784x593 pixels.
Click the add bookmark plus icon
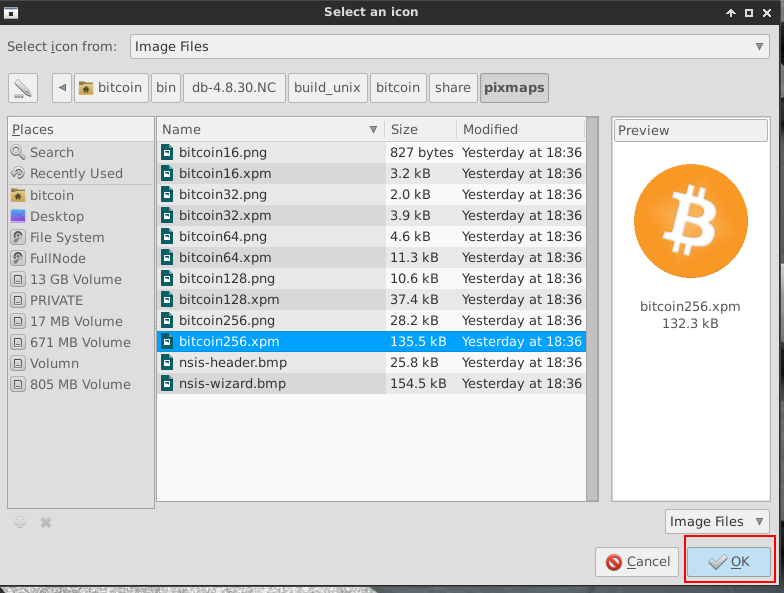tap(20, 522)
